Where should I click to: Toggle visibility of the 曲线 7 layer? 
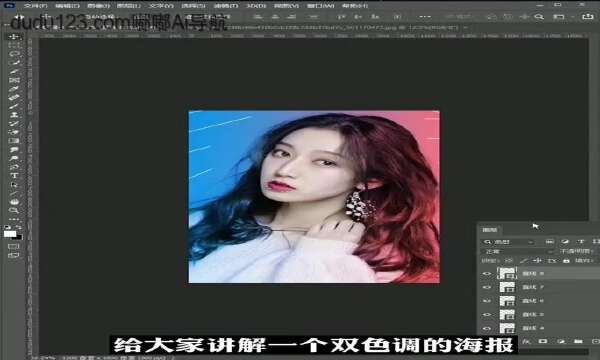487,287
